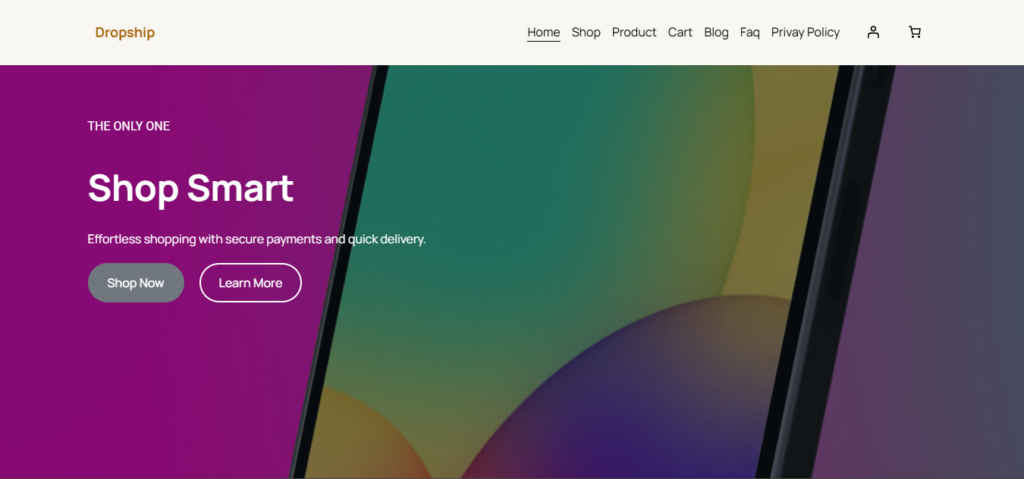Click the Shop Smart heading

point(191,188)
